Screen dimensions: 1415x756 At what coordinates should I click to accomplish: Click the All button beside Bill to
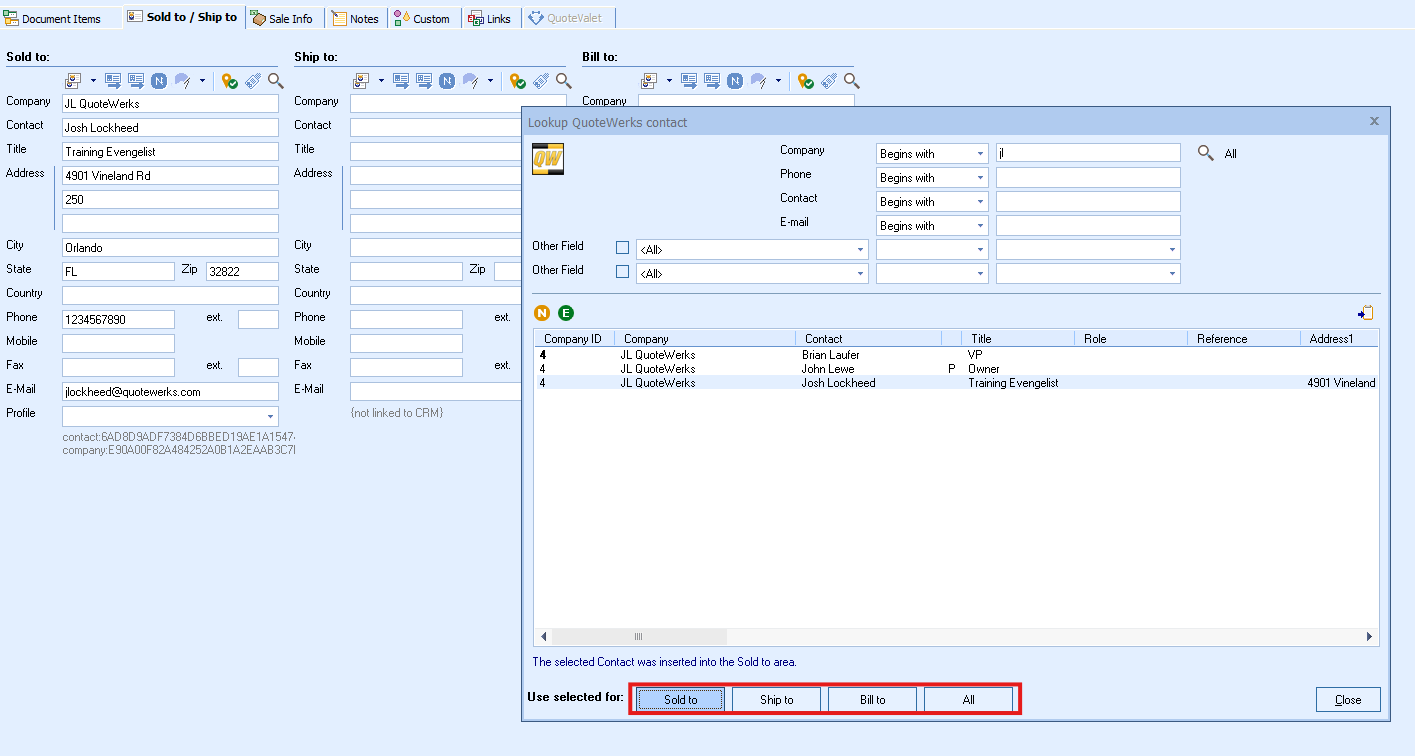pyautogui.click(x=969, y=699)
